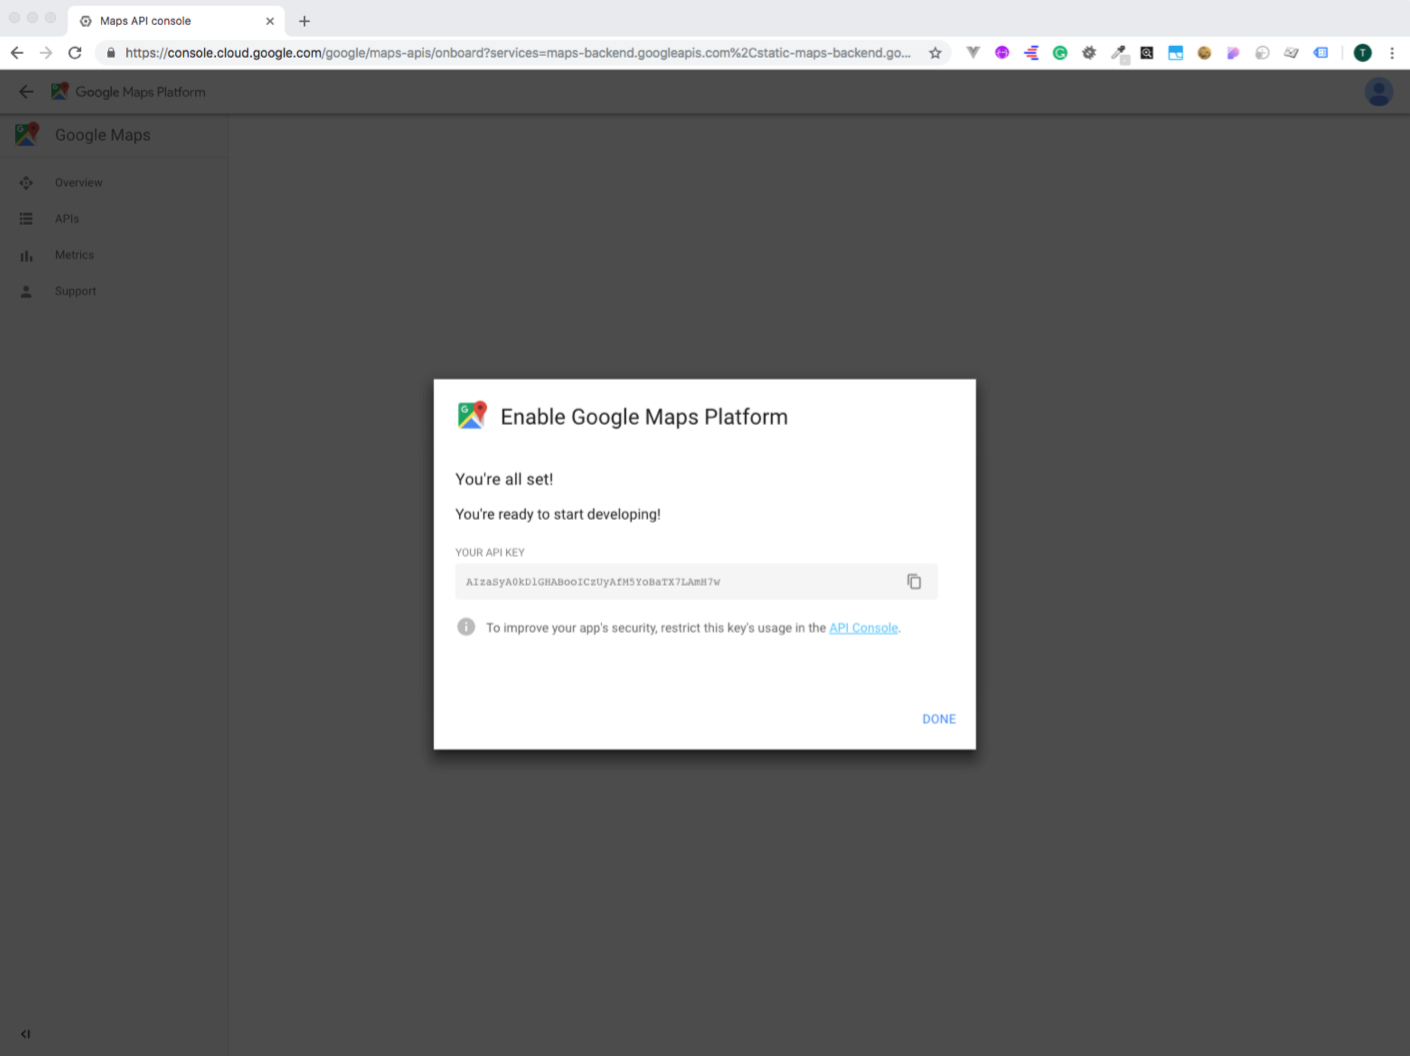The height and width of the screenshot is (1056, 1410).
Task: Select the API key text field
Action: pos(696,581)
